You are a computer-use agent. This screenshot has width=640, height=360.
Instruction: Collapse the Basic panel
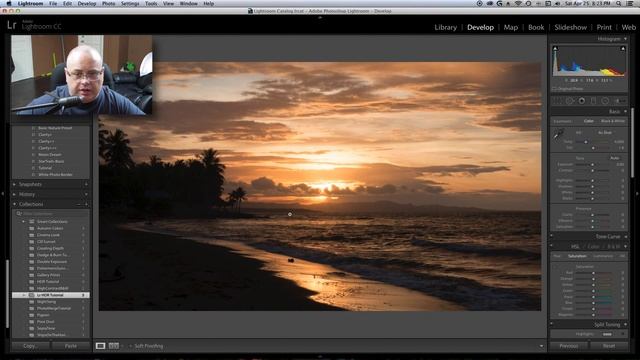click(x=625, y=111)
